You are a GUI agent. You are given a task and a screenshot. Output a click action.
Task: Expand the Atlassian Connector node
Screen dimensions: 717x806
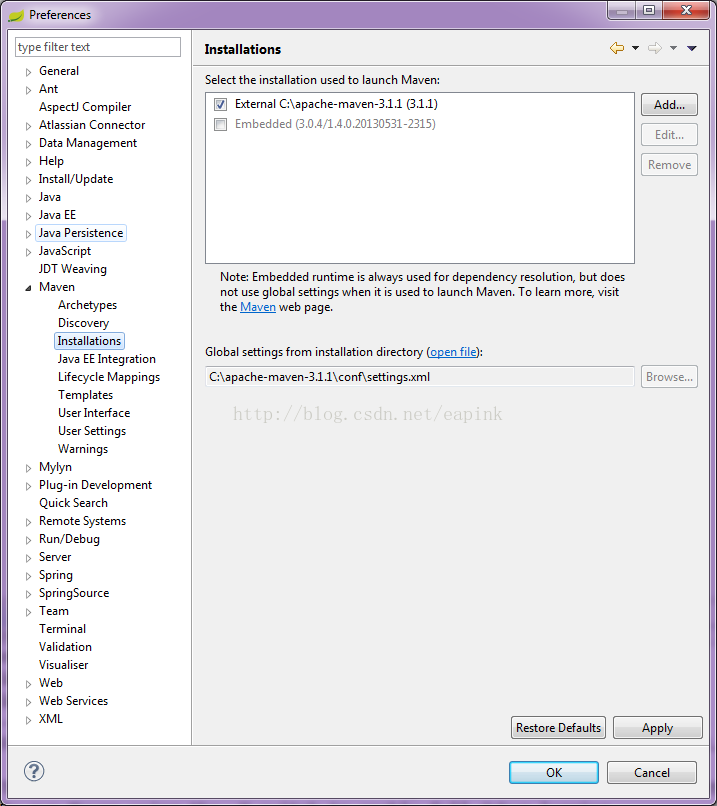coord(29,126)
